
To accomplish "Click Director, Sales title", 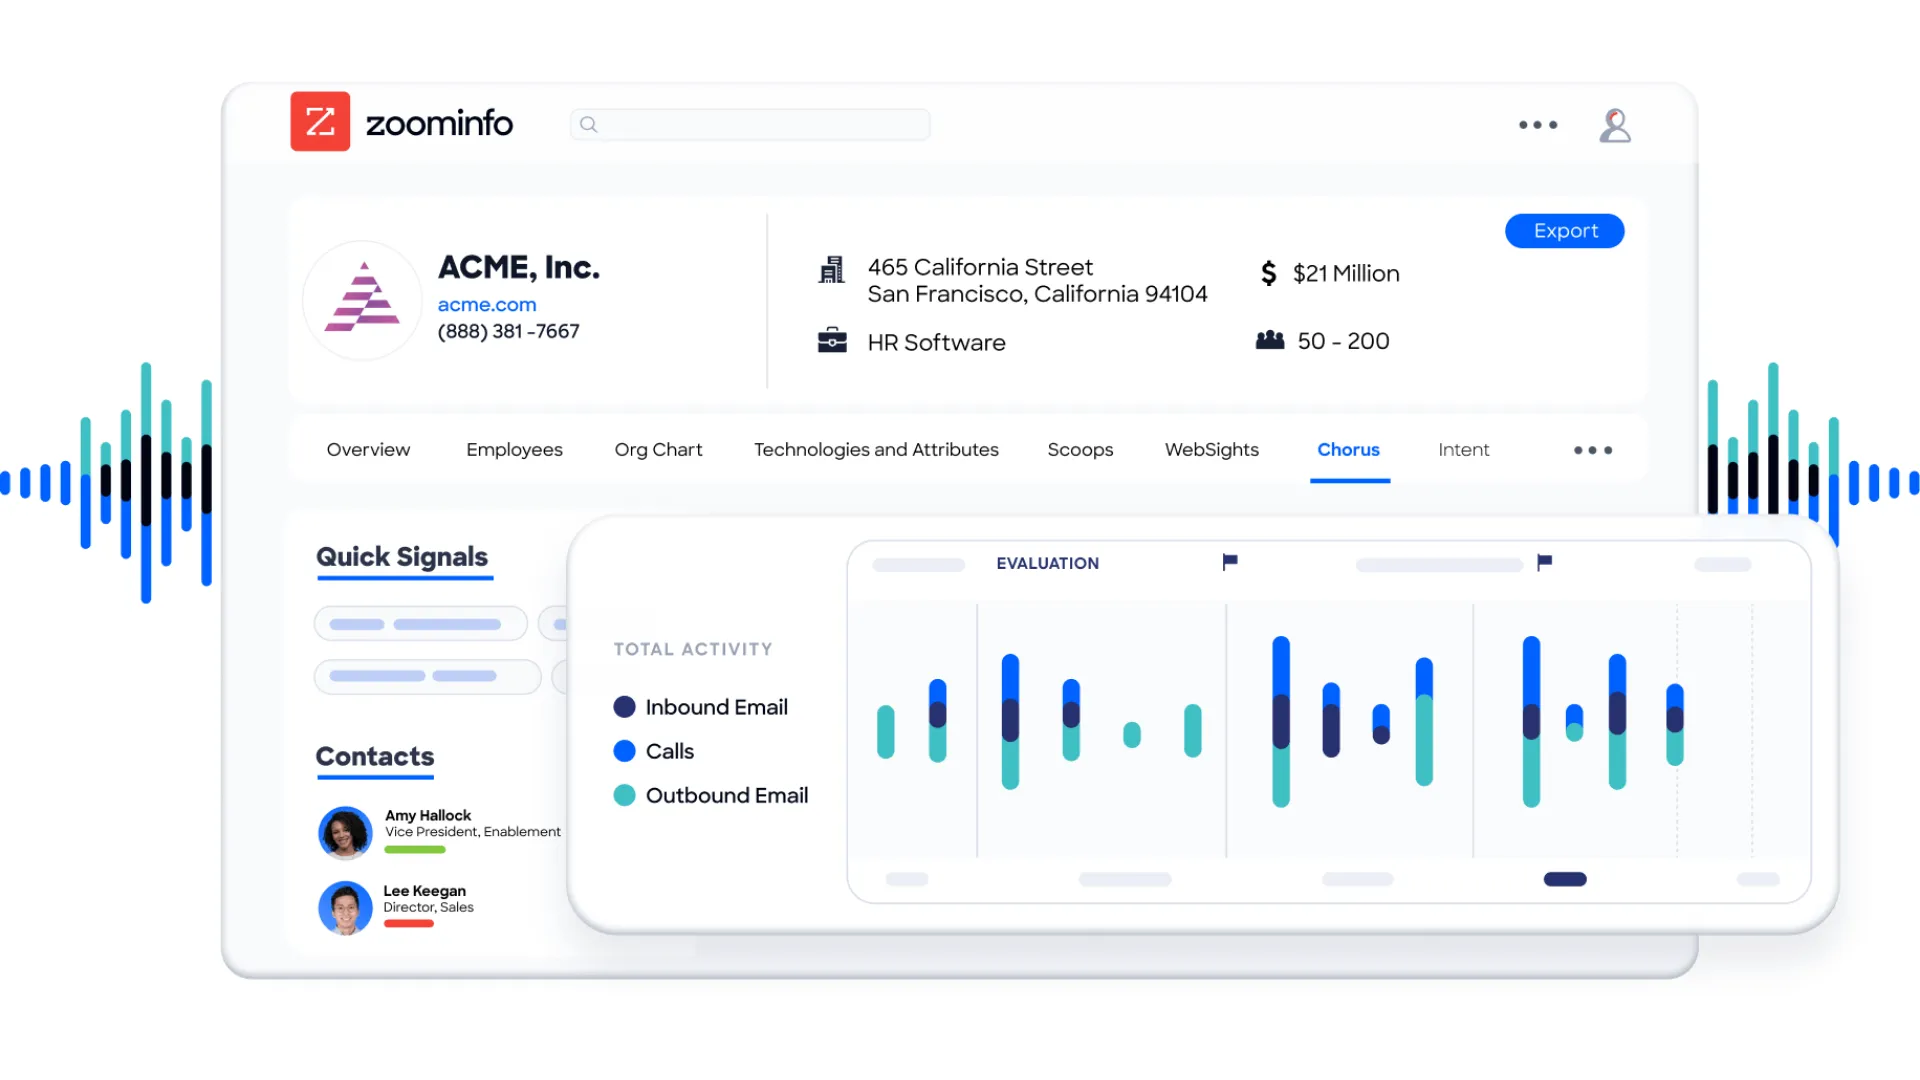I will [428, 907].
